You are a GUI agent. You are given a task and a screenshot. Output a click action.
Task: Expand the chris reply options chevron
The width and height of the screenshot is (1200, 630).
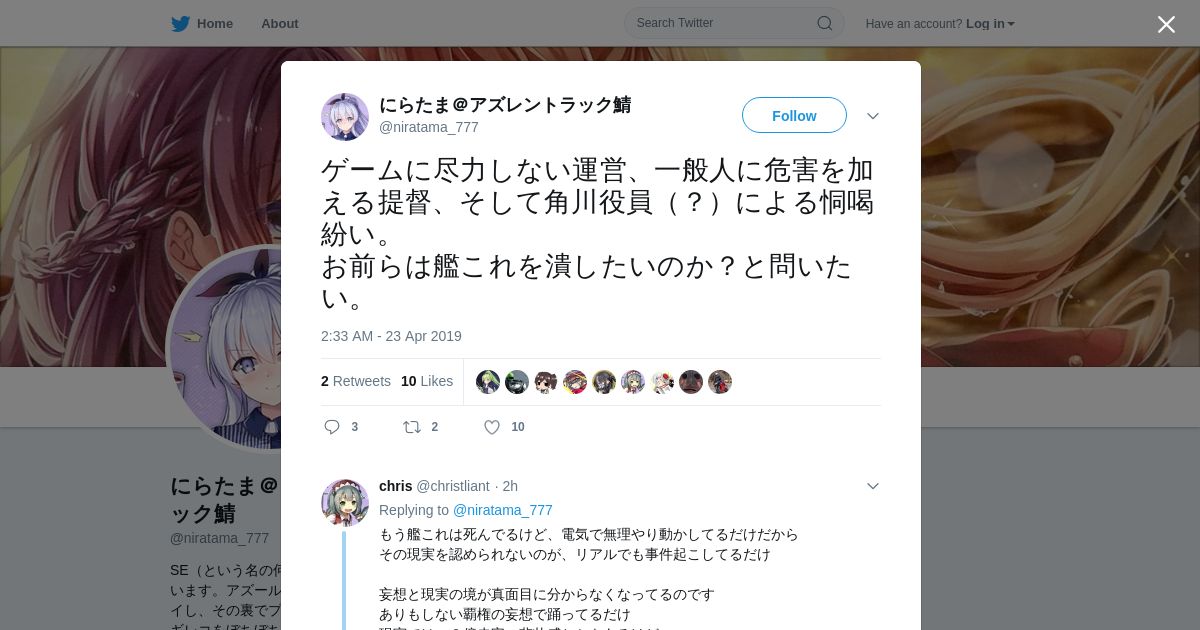873,486
